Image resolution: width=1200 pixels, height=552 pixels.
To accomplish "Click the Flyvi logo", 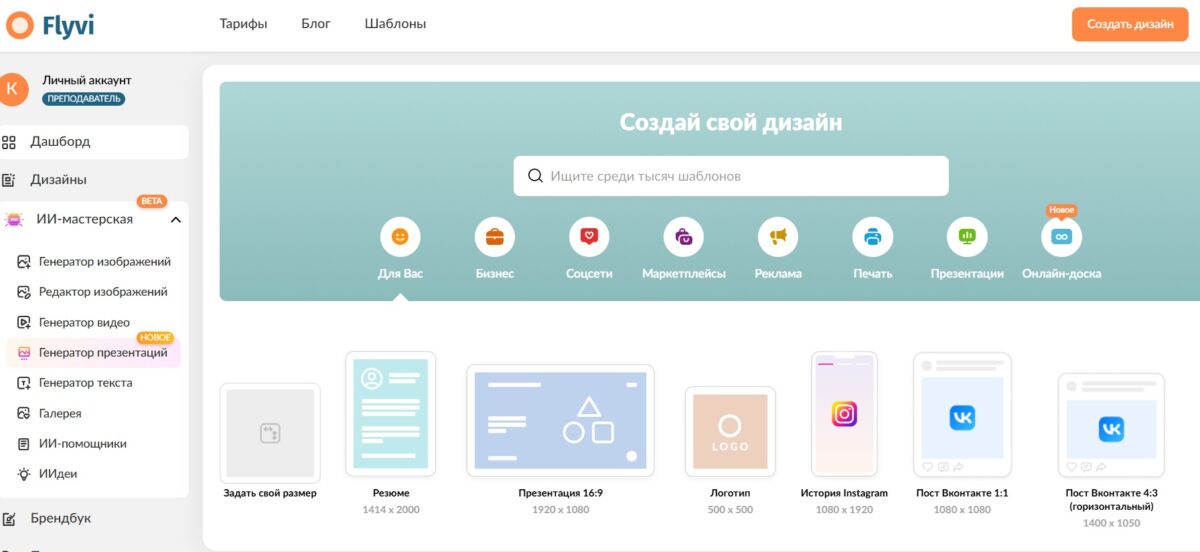I will click(50, 24).
